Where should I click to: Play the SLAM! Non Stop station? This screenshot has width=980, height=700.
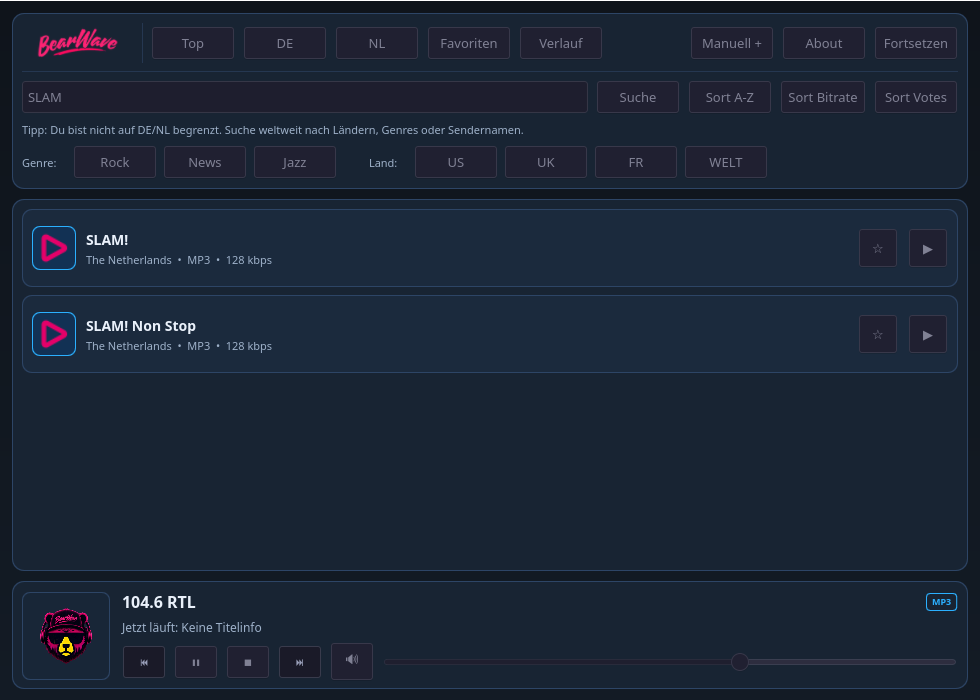[x=928, y=334]
